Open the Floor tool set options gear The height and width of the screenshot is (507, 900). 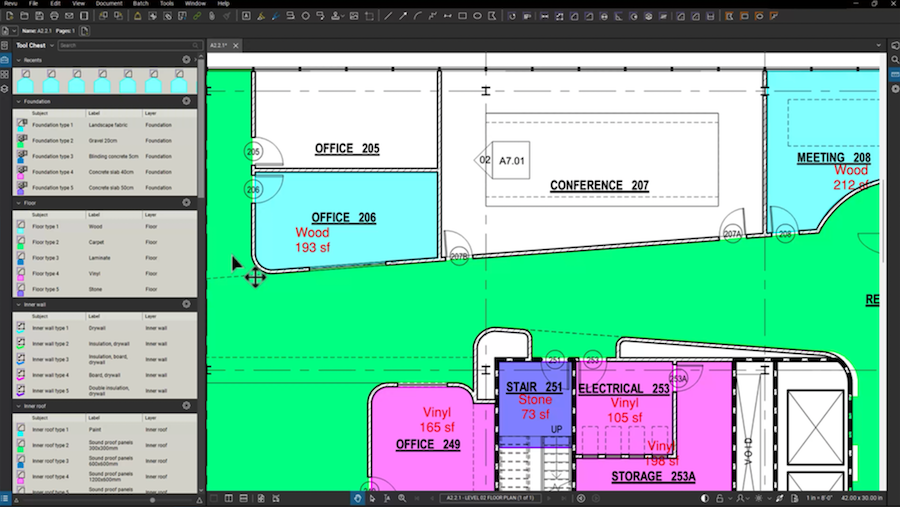click(186, 203)
